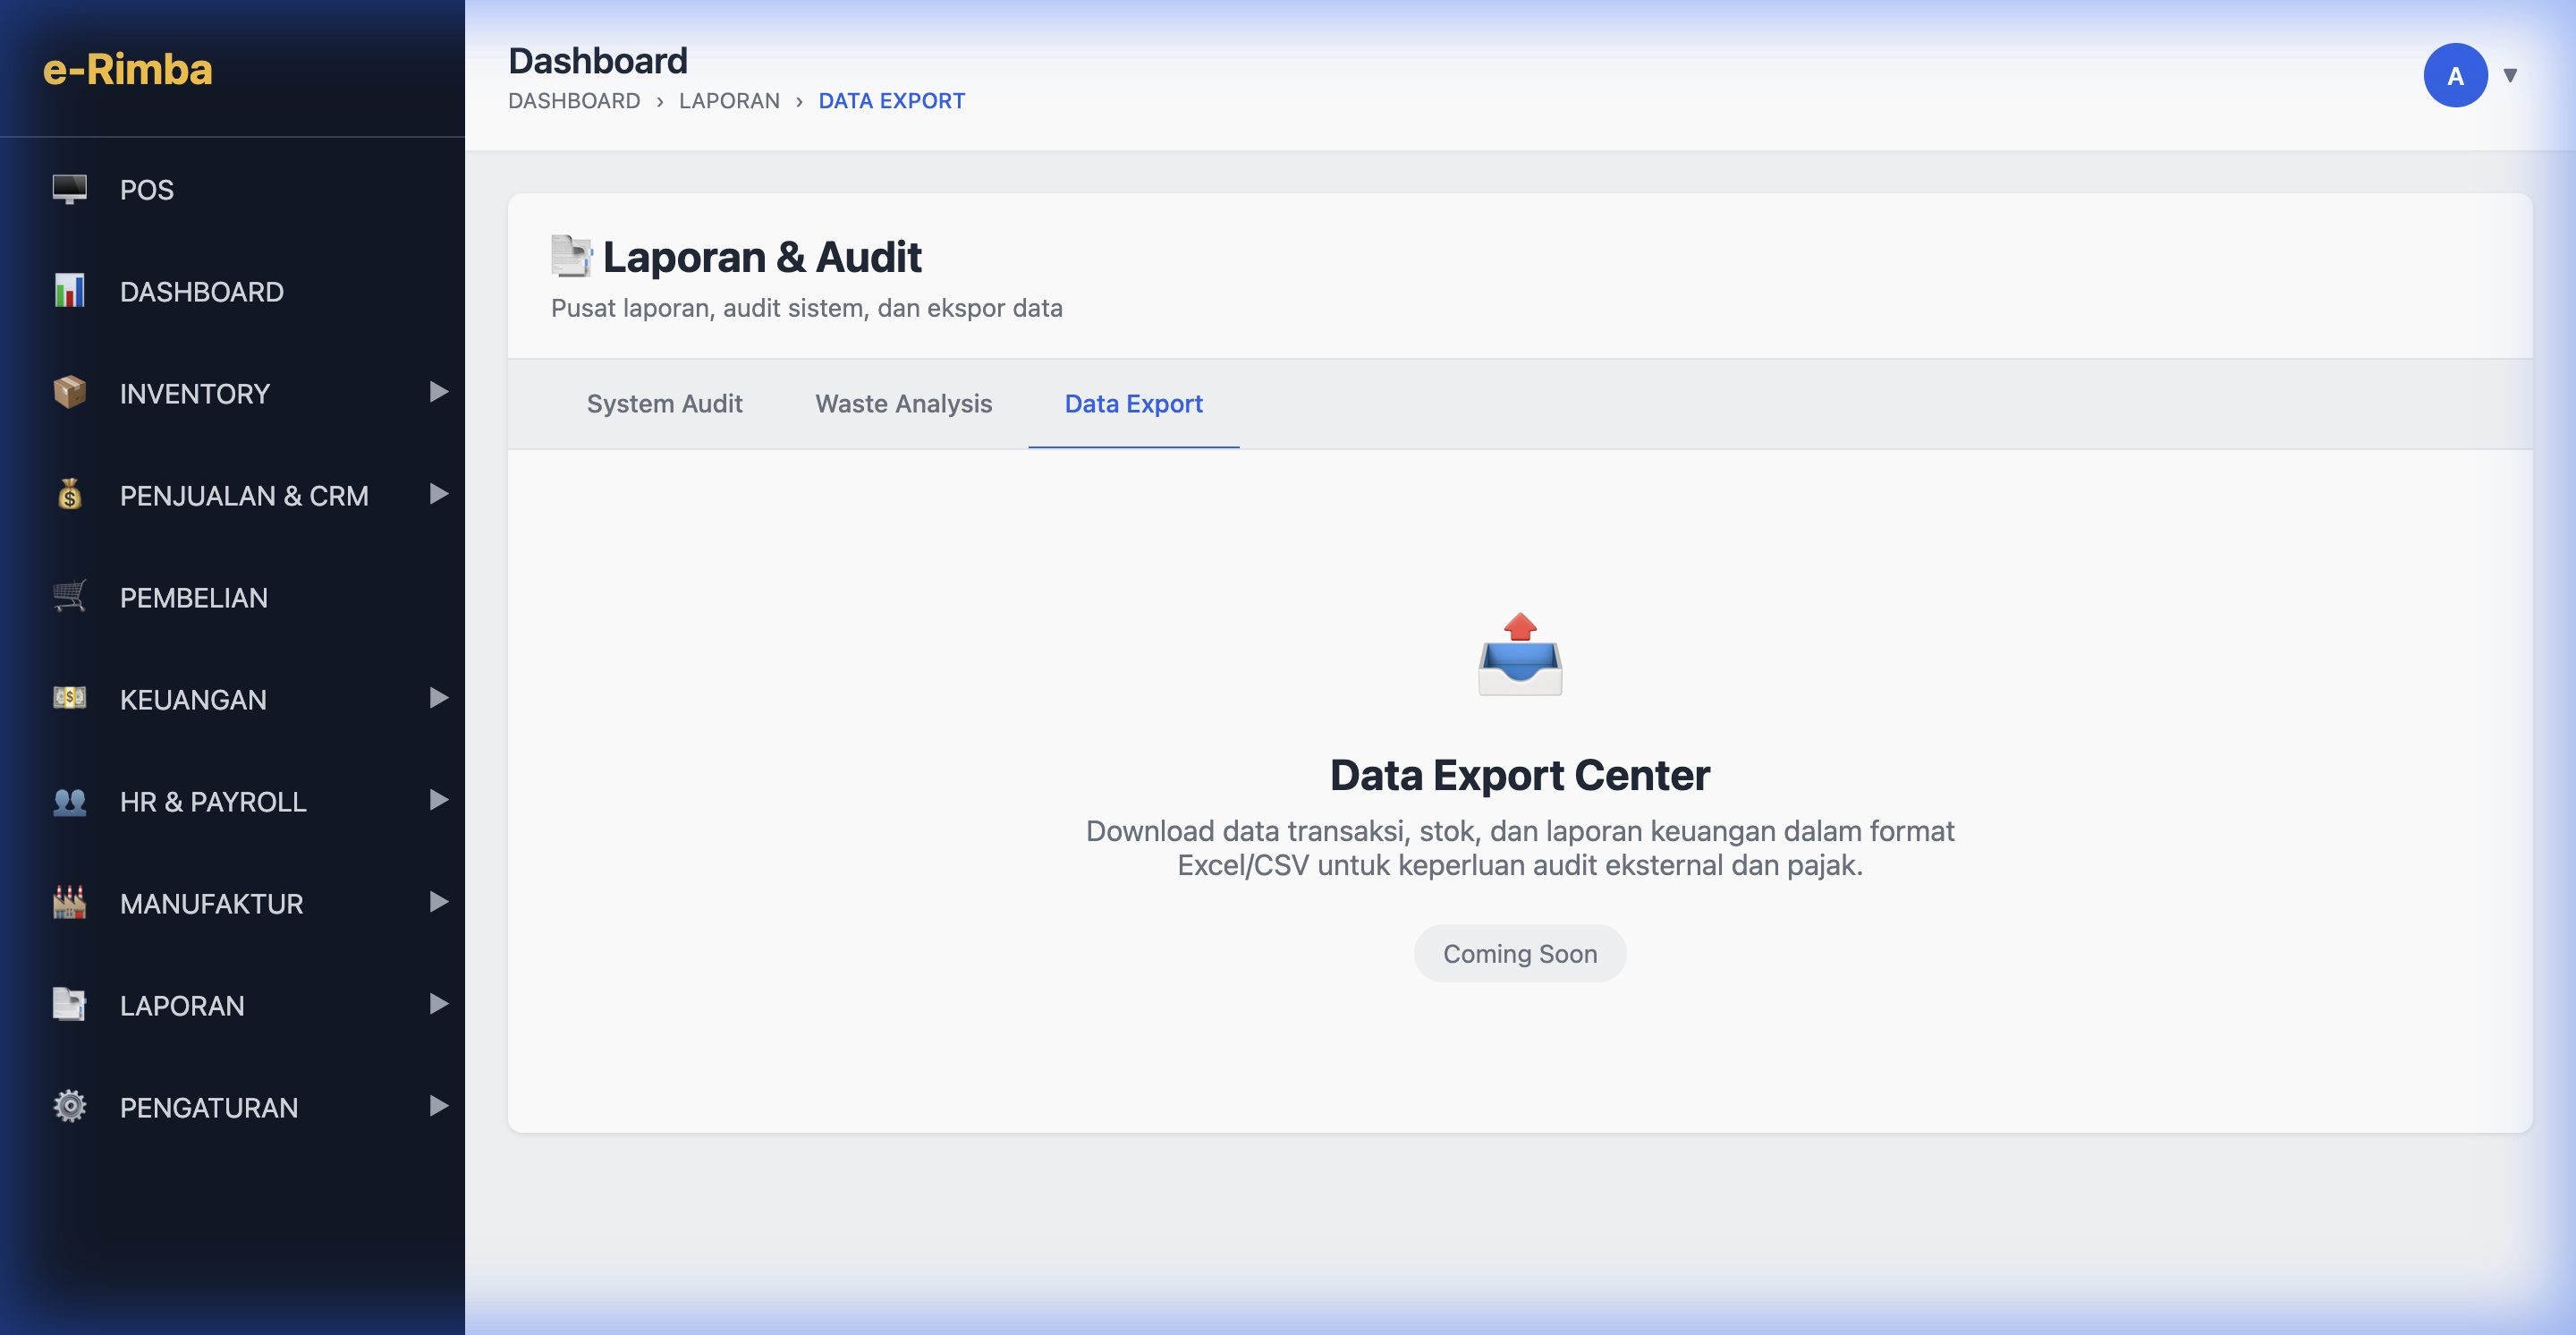Image resolution: width=2576 pixels, height=1335 pixels.
Task: Click the money bag icon for Penjualan & CRM
Action: (68, 495)
